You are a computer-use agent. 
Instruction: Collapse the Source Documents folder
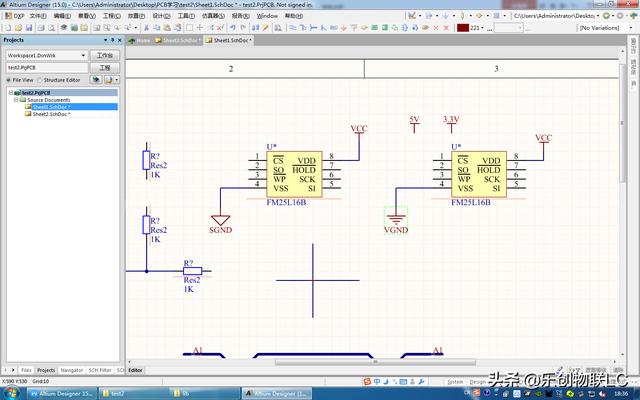16,100
